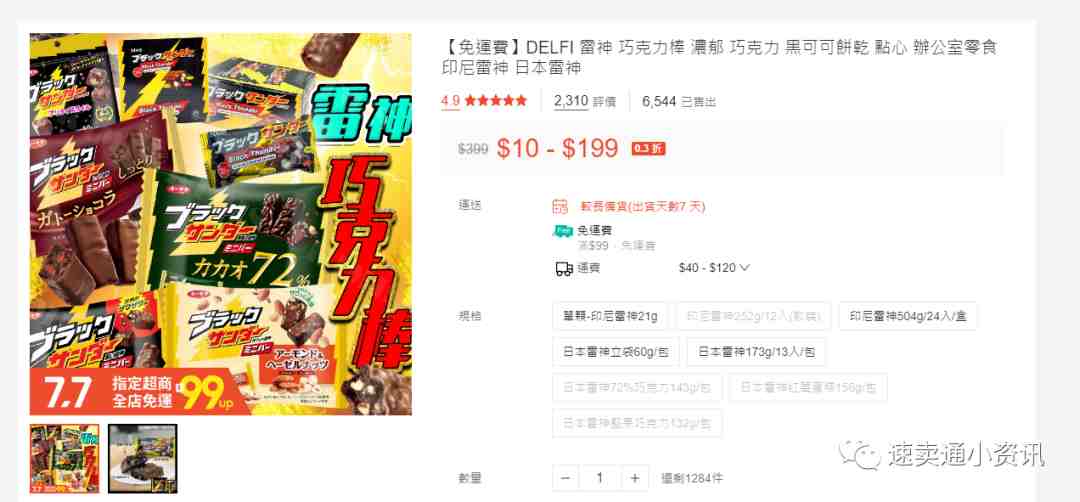
Task: Click the red 0.3折 discount badge
Action: click(x=648, y=148)
